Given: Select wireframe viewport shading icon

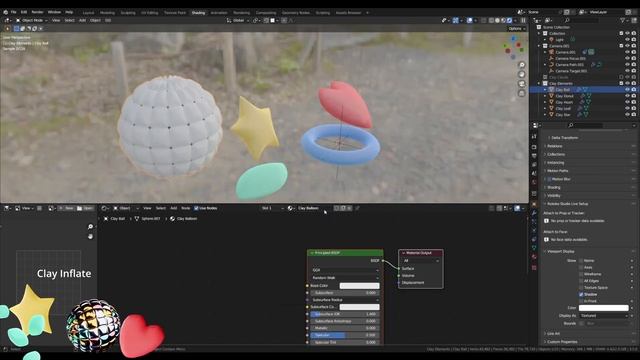Looking at the screenshot, I should (x=491, y=20).
